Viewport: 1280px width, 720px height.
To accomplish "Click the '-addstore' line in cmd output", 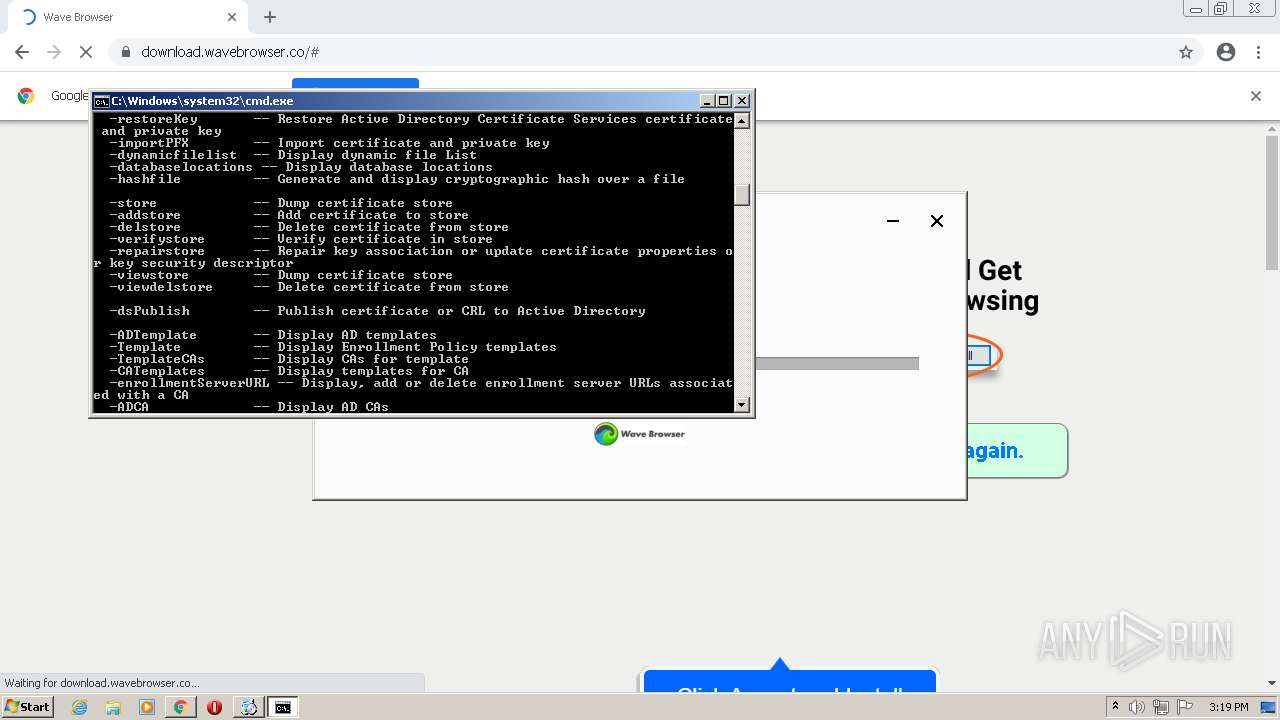I will [289, 215].
